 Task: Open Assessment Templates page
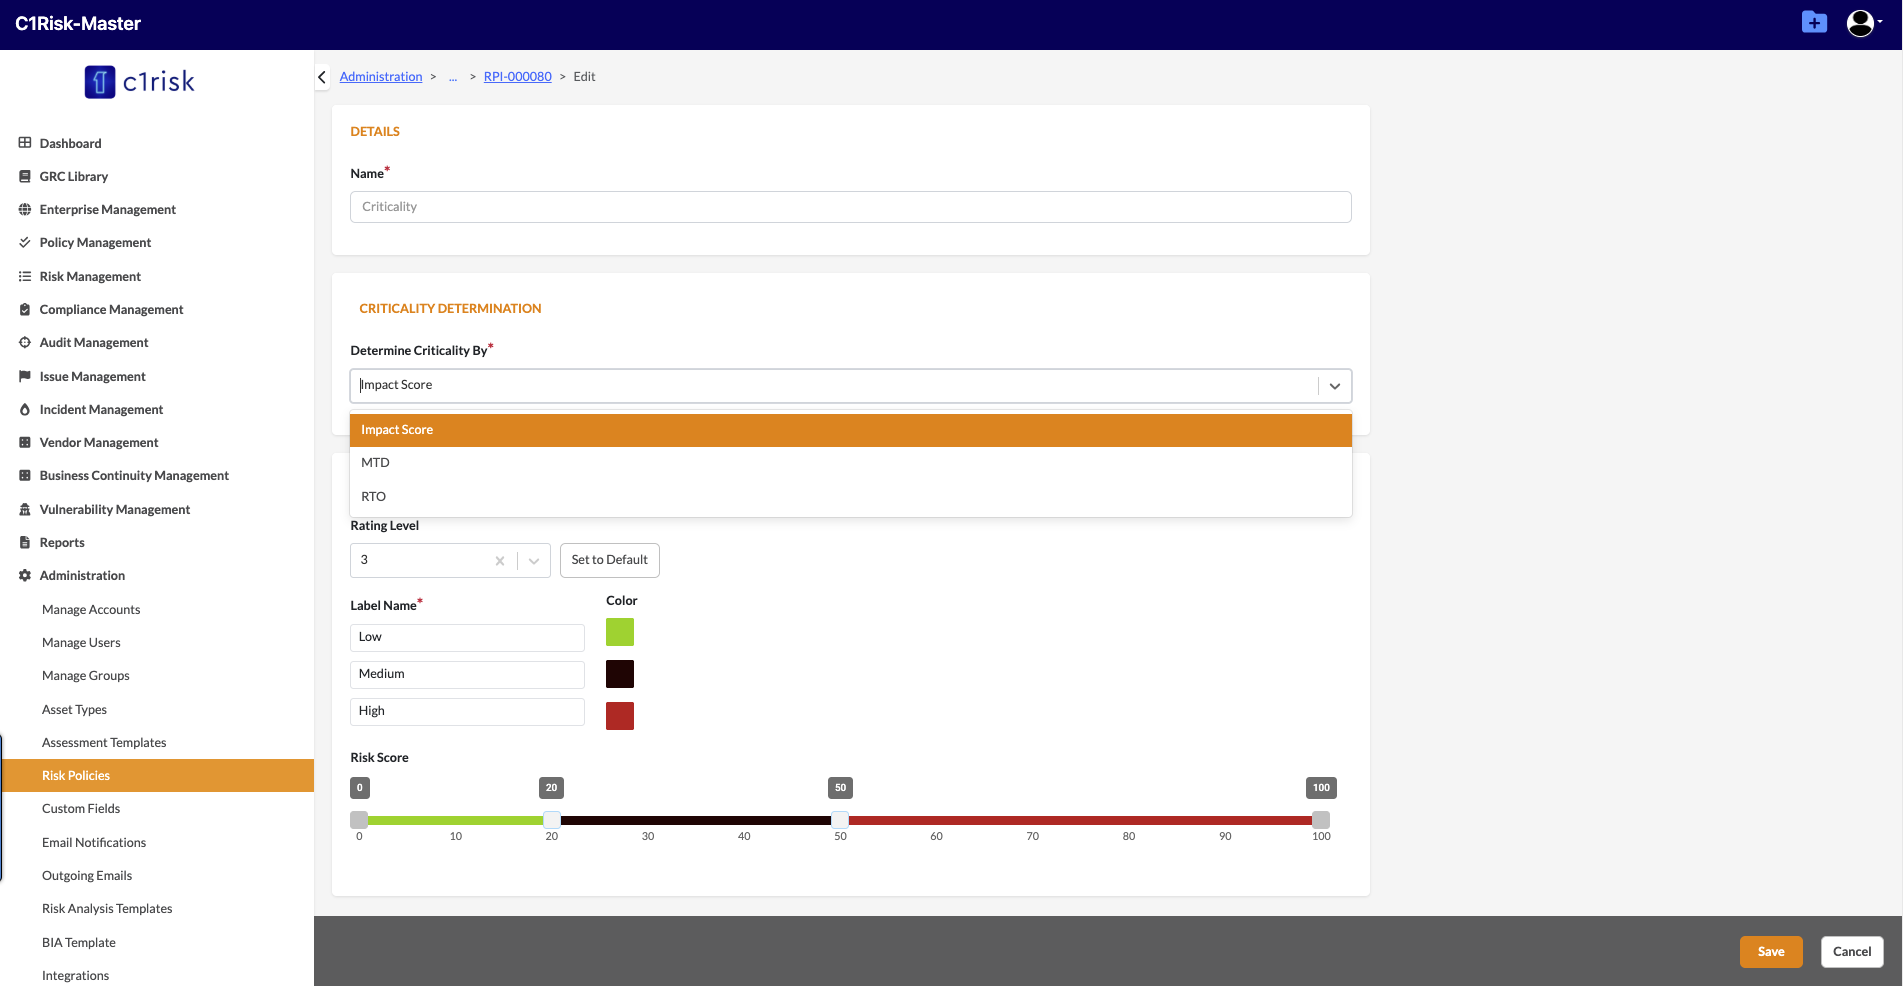coord(104,742)
